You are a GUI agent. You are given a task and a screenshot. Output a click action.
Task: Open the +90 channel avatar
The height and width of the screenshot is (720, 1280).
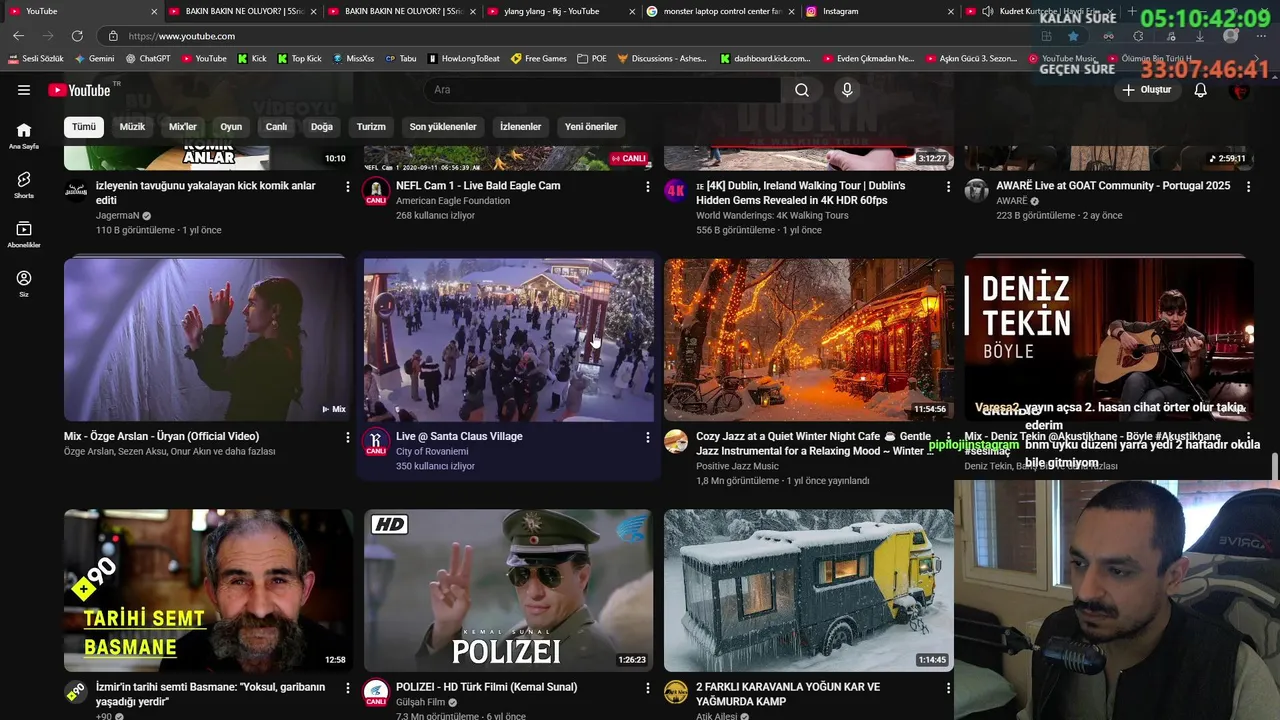[76, 693]
